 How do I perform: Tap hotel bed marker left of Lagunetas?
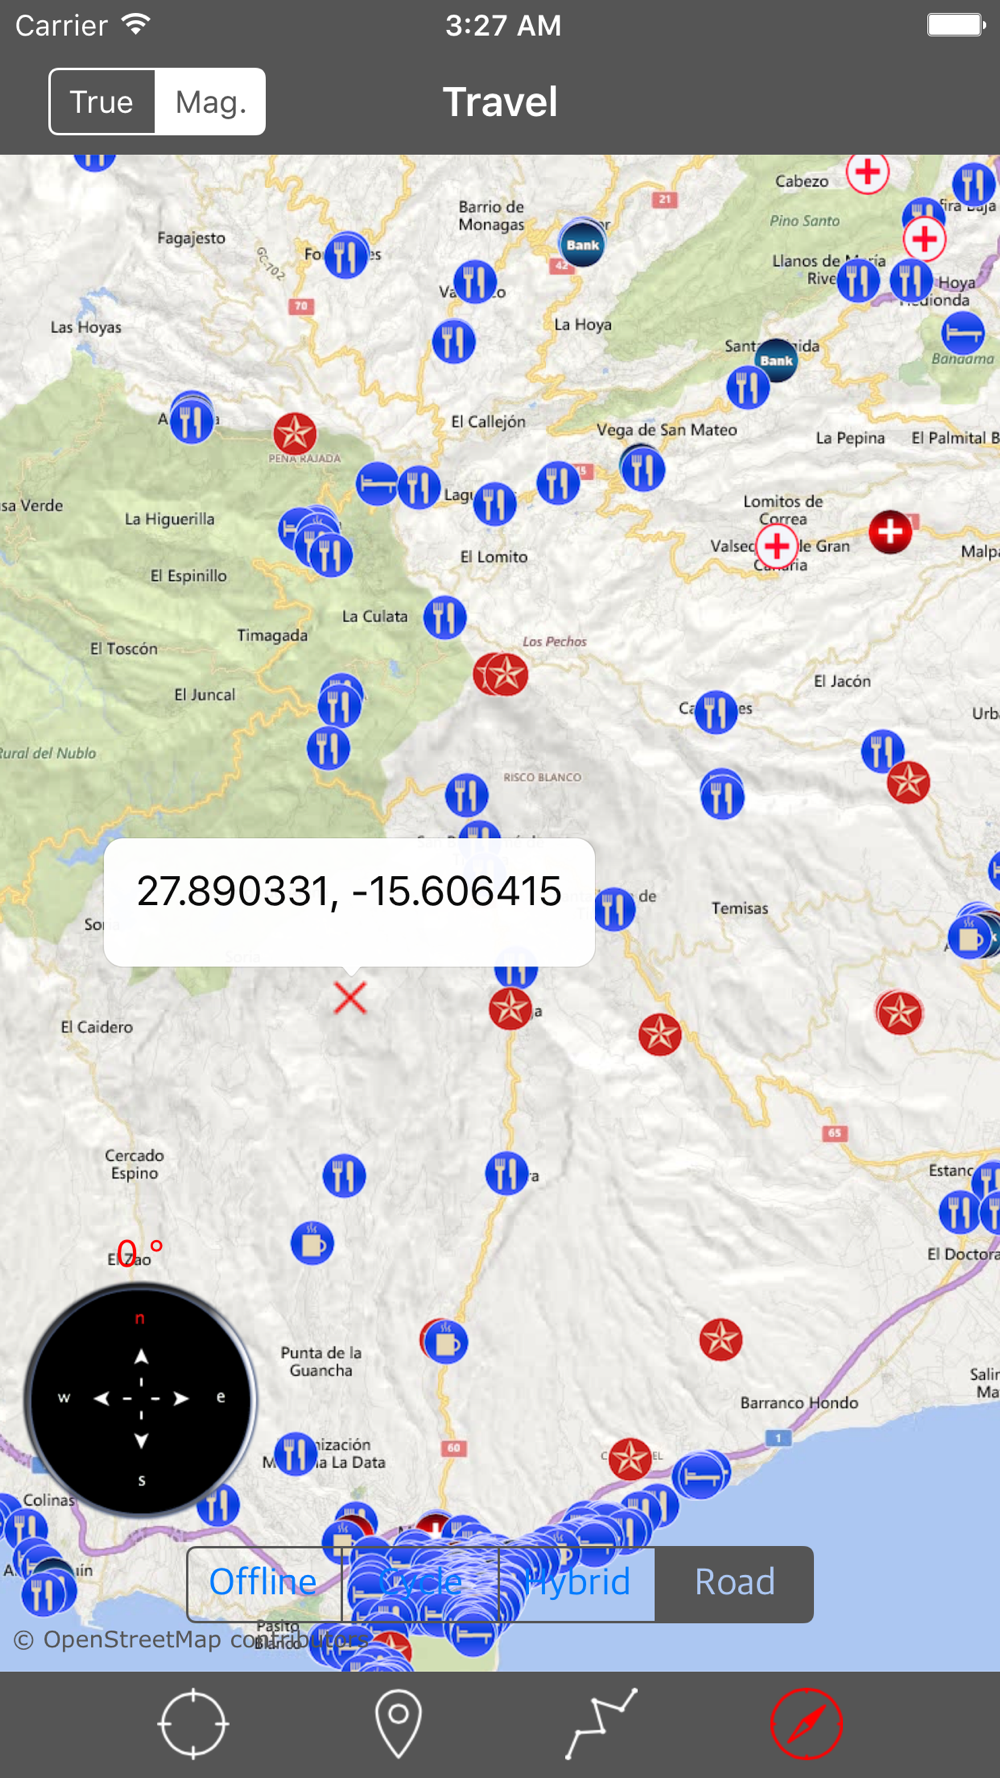point(377,485)
